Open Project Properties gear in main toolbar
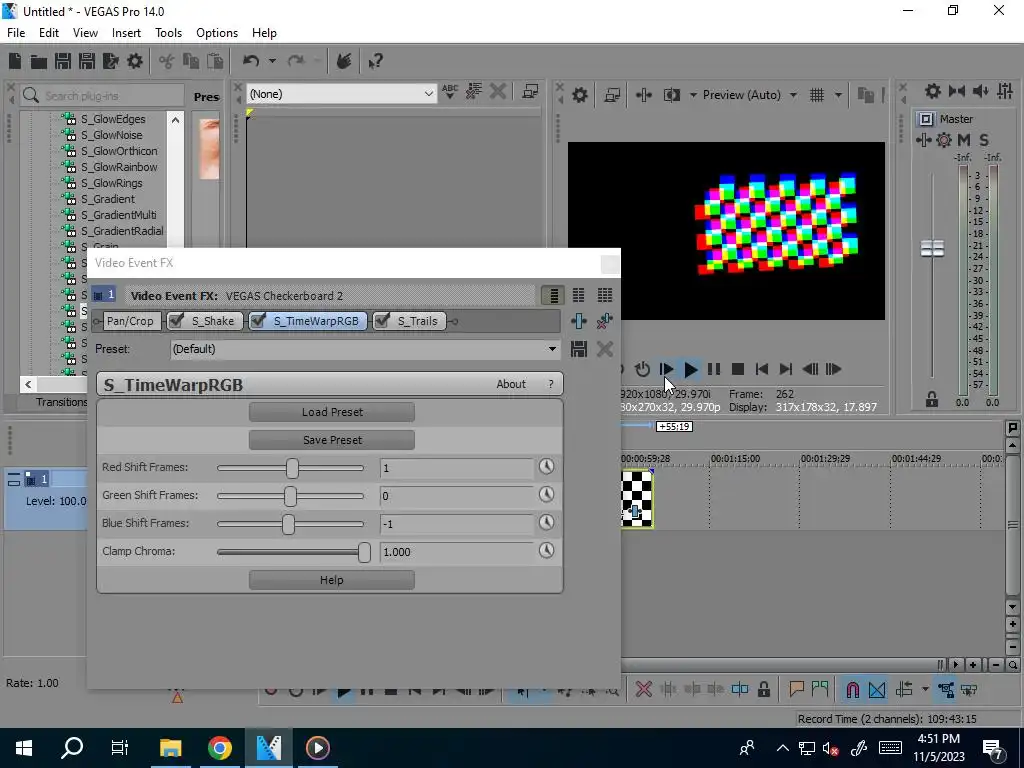The image size is (1024, 768). 135,61
